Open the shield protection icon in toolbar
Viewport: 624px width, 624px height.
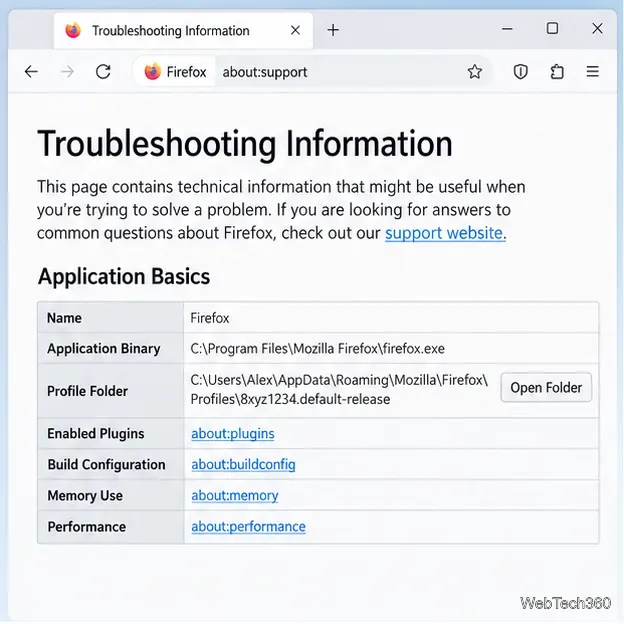[x=521, y=72]
